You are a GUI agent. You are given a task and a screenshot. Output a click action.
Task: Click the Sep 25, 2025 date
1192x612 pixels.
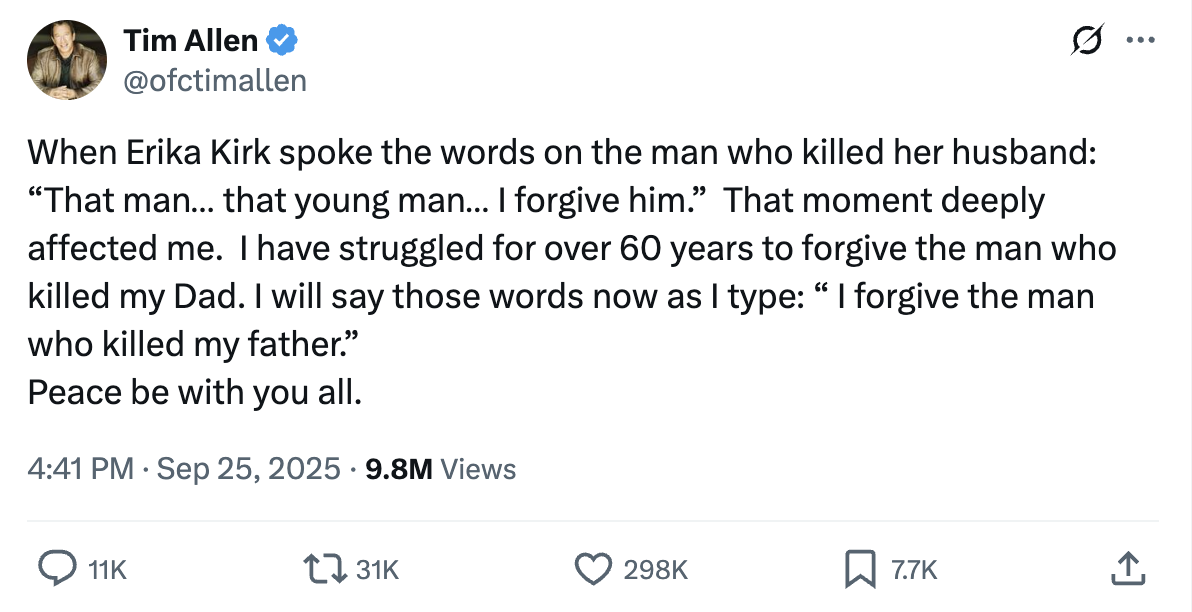[x=249, y=468]
